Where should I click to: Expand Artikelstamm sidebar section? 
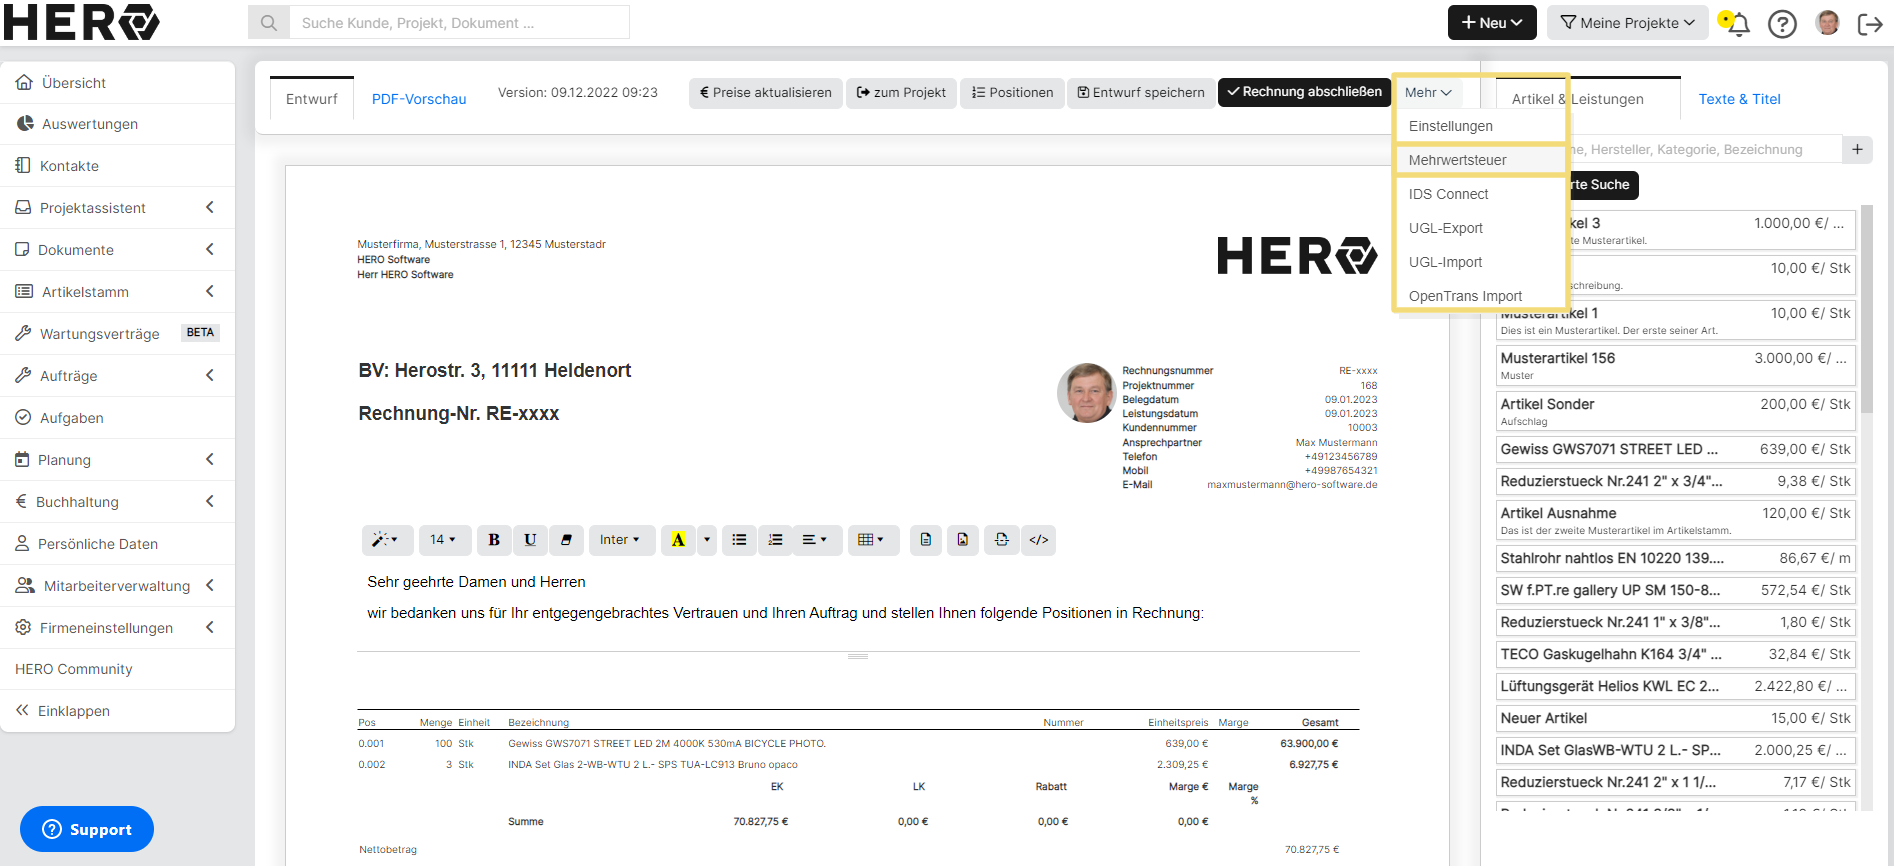click(x=118, y=292)
